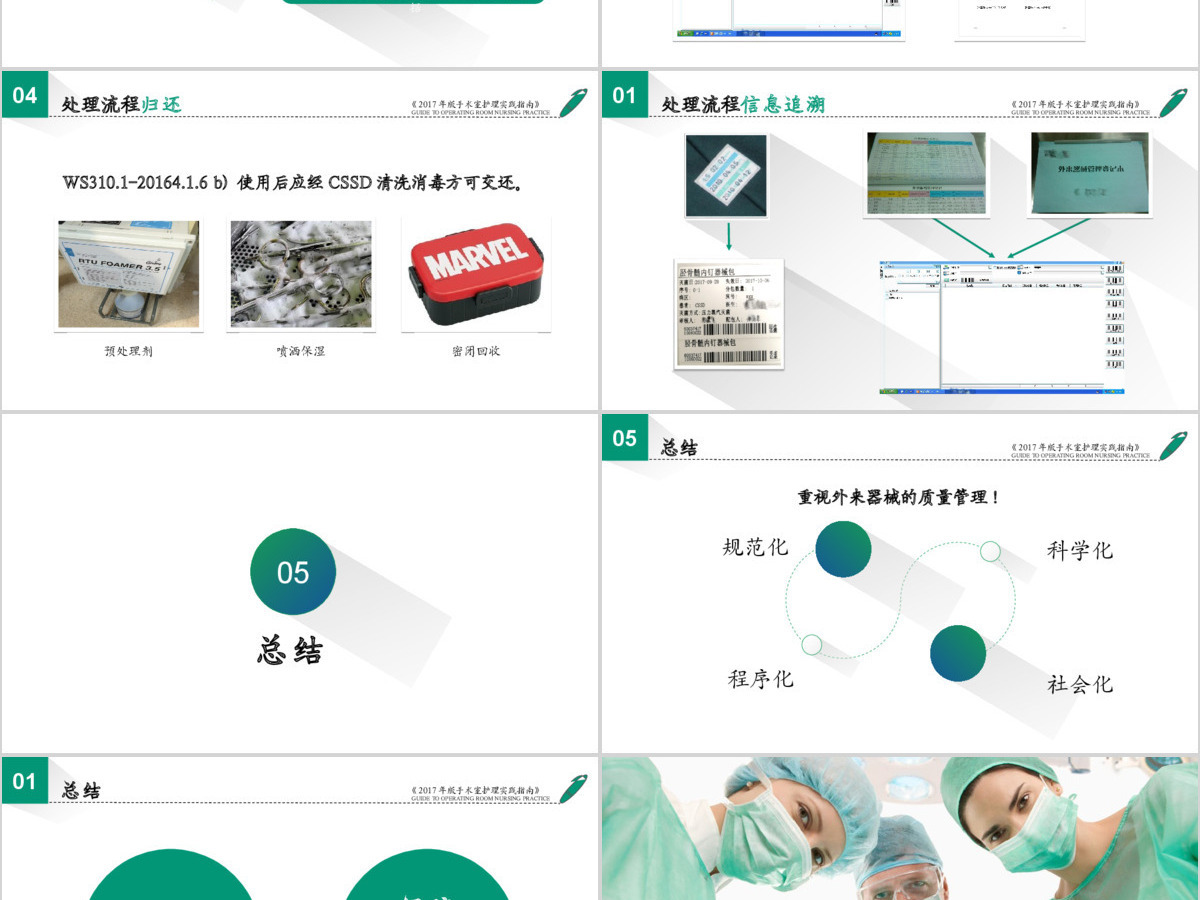Click the 社会化 label

(1080, 685)
